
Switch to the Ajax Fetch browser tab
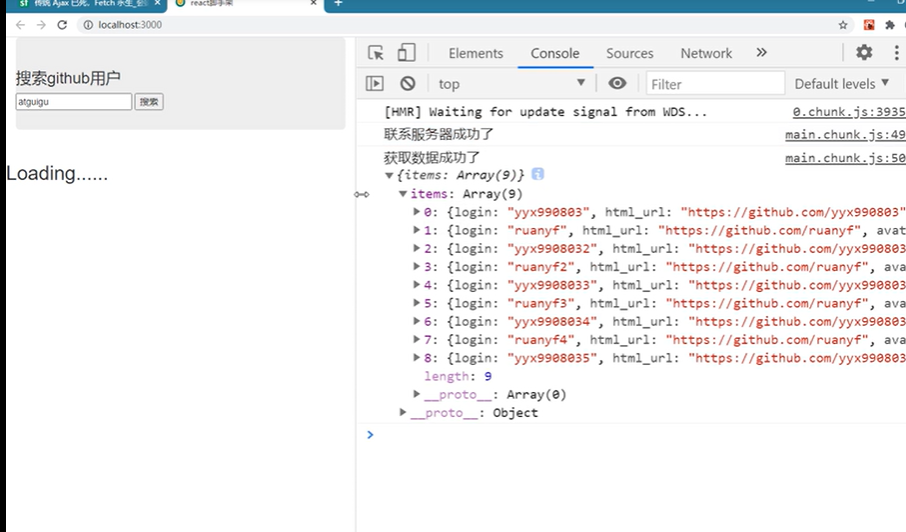pos(85,4)
